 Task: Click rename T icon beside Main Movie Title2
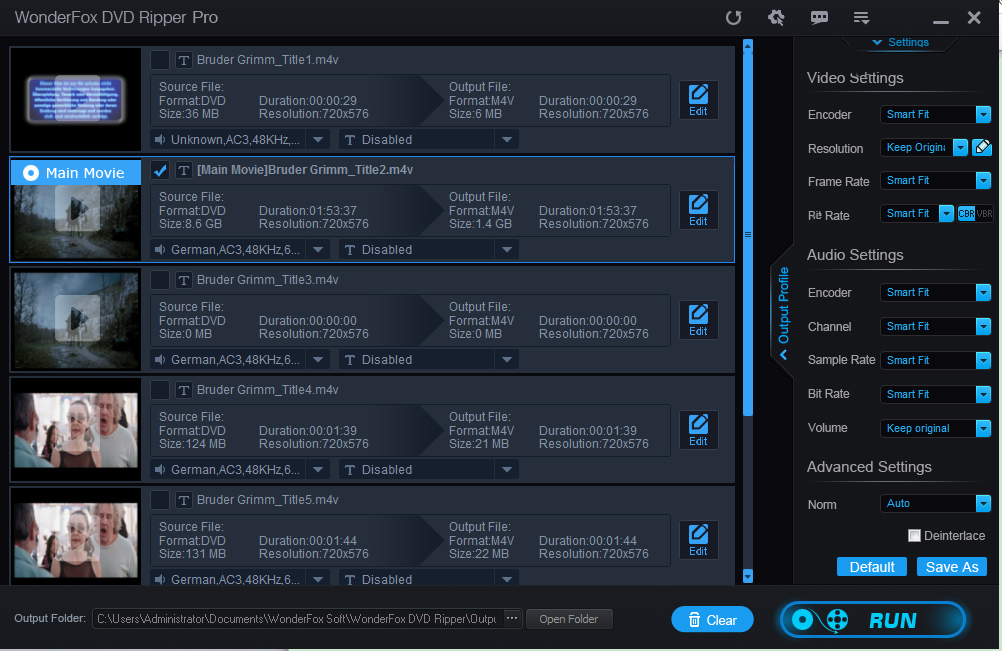click(x=184, y=170)
